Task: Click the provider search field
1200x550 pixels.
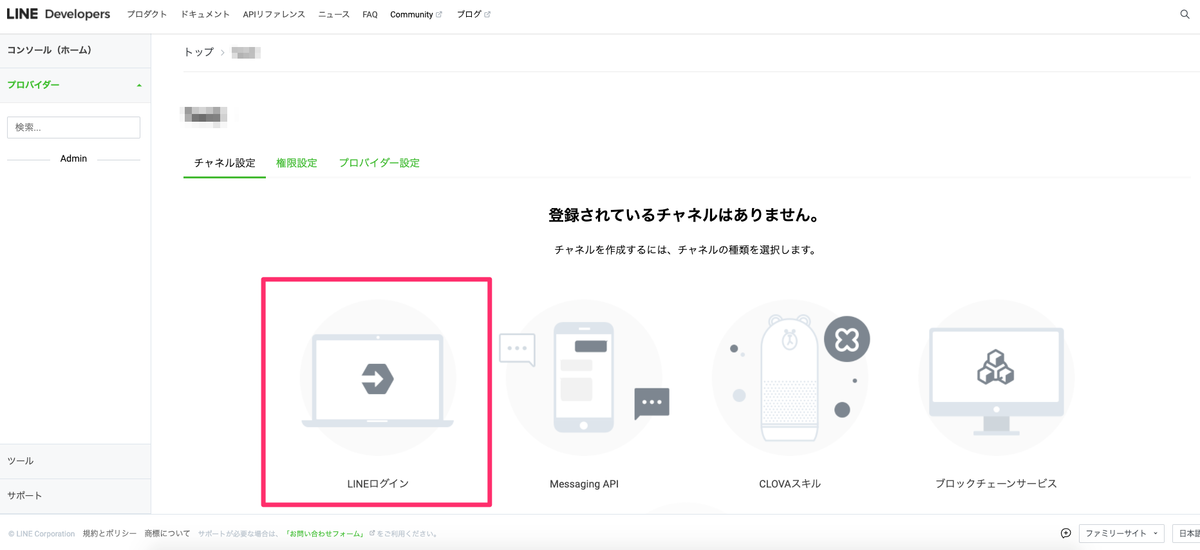Action: (x=74, y=127)
